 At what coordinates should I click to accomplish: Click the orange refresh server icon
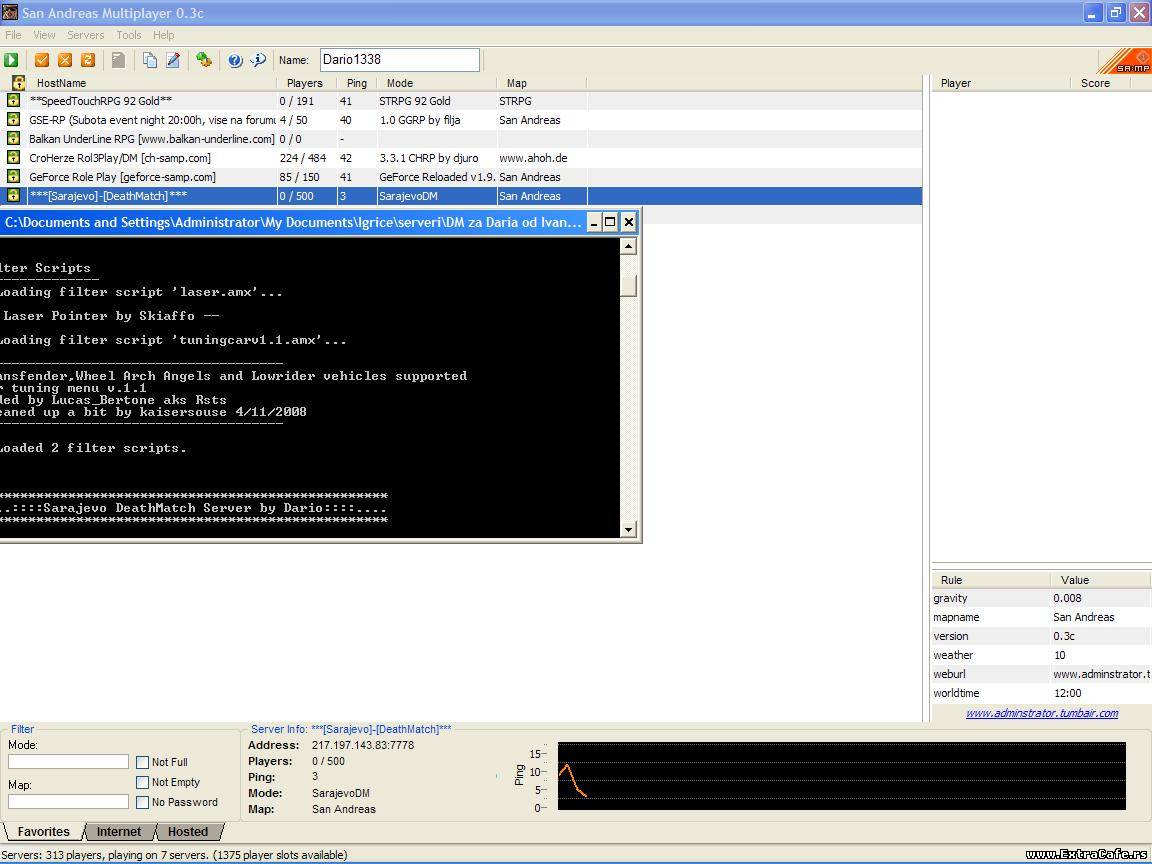click(x=88, y=60)
